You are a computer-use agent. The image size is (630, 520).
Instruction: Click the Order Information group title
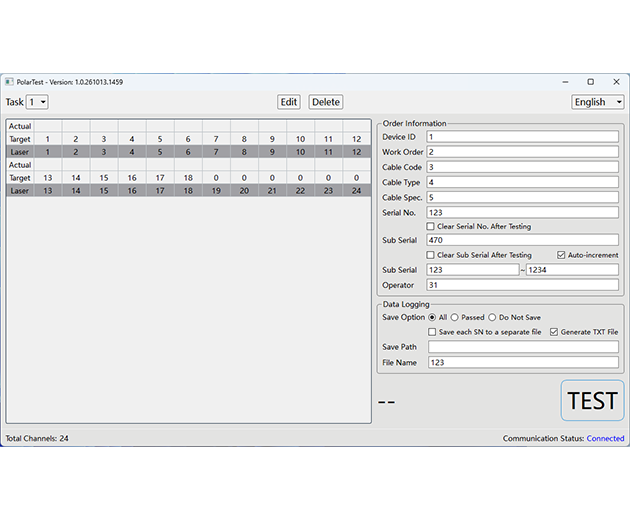[x=414, y=123]
